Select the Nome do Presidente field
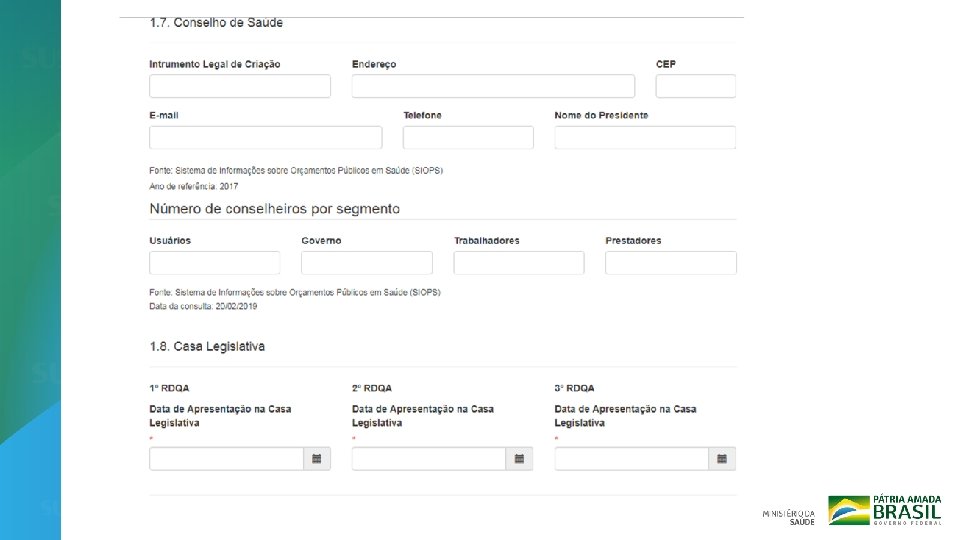Image resolution: width=960 pixels, height=540 pixels. tap(645, 137)
